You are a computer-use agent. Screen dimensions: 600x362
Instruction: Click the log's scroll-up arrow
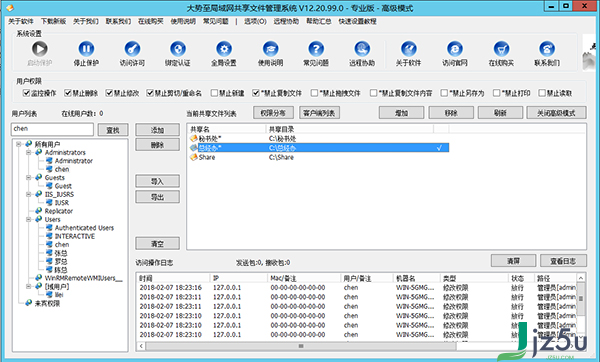pos(581,278)
